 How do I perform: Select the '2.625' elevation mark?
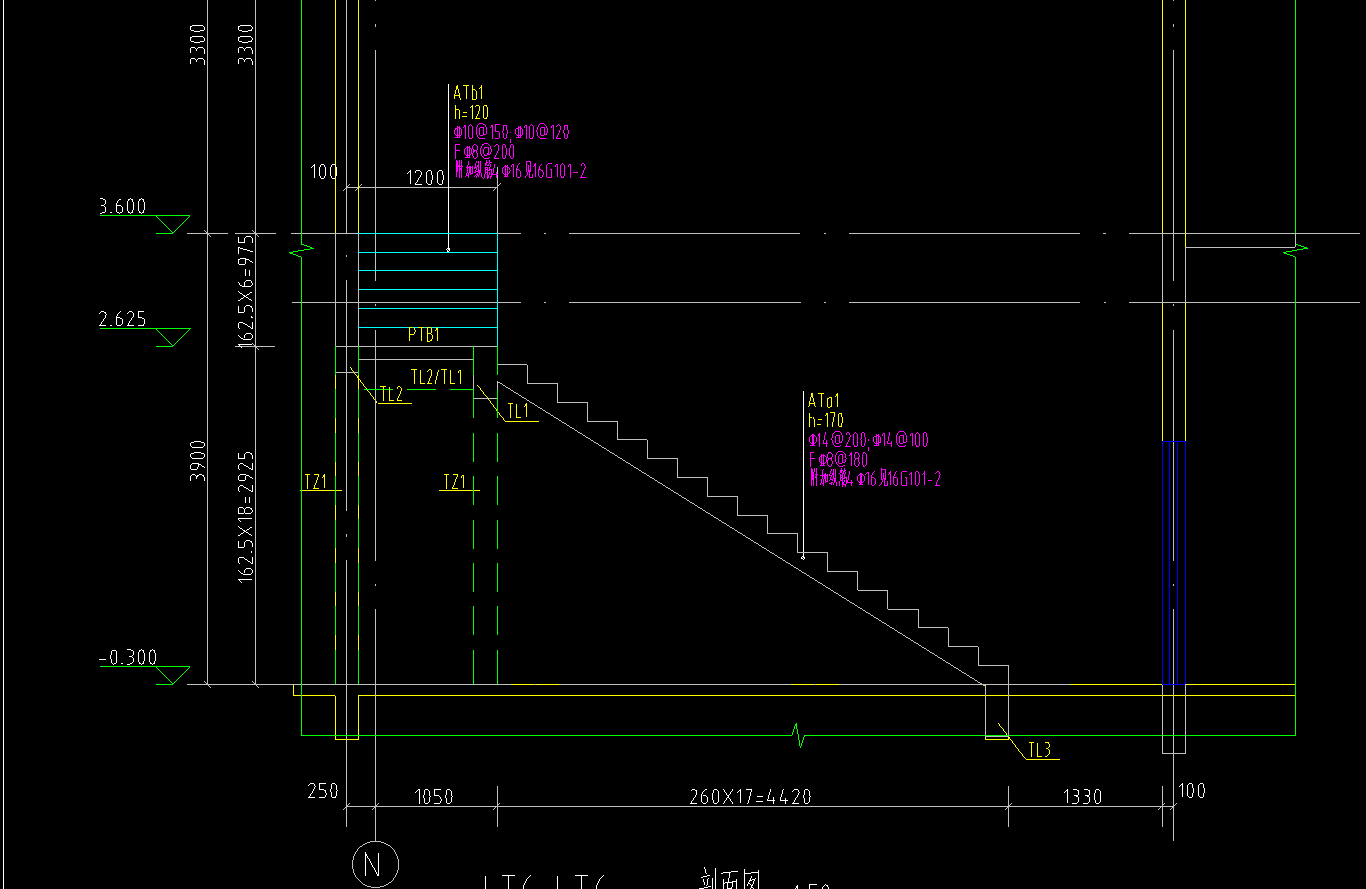122,319
